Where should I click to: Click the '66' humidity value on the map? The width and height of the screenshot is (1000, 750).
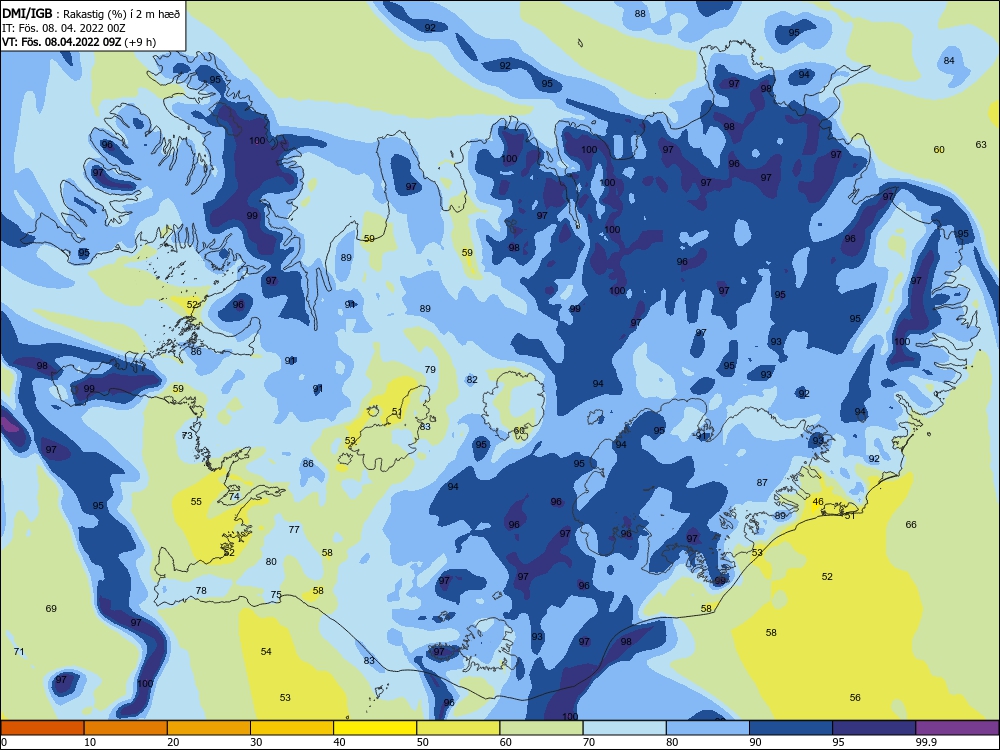[x=911, y=524]
